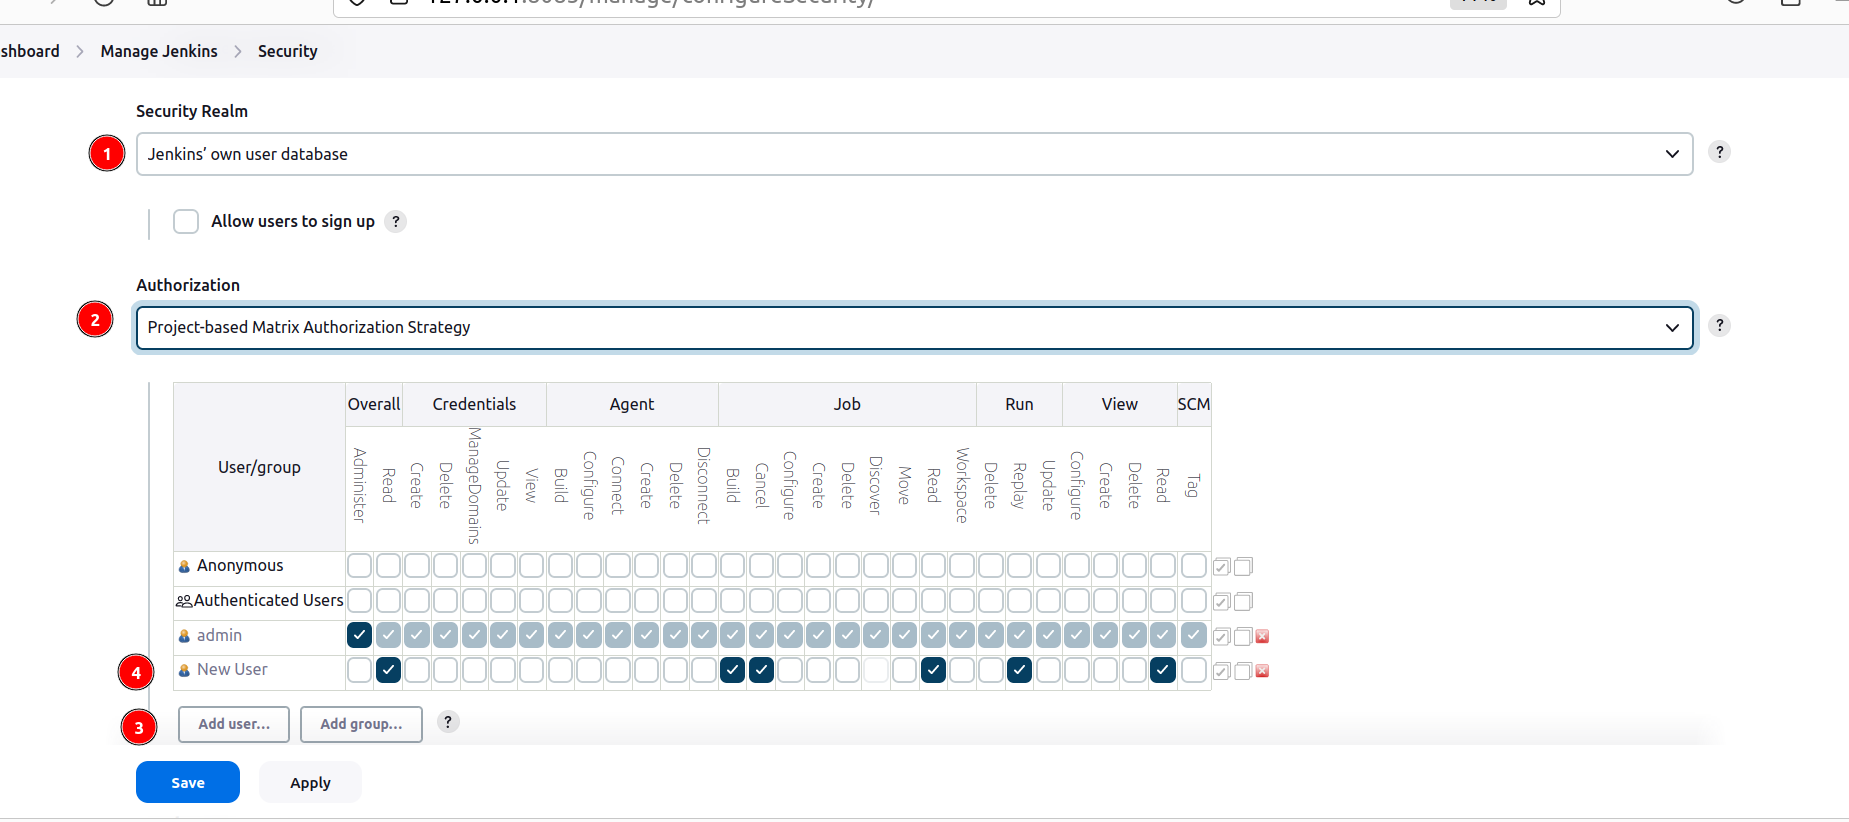Click the Administer column label

[359, 486]
